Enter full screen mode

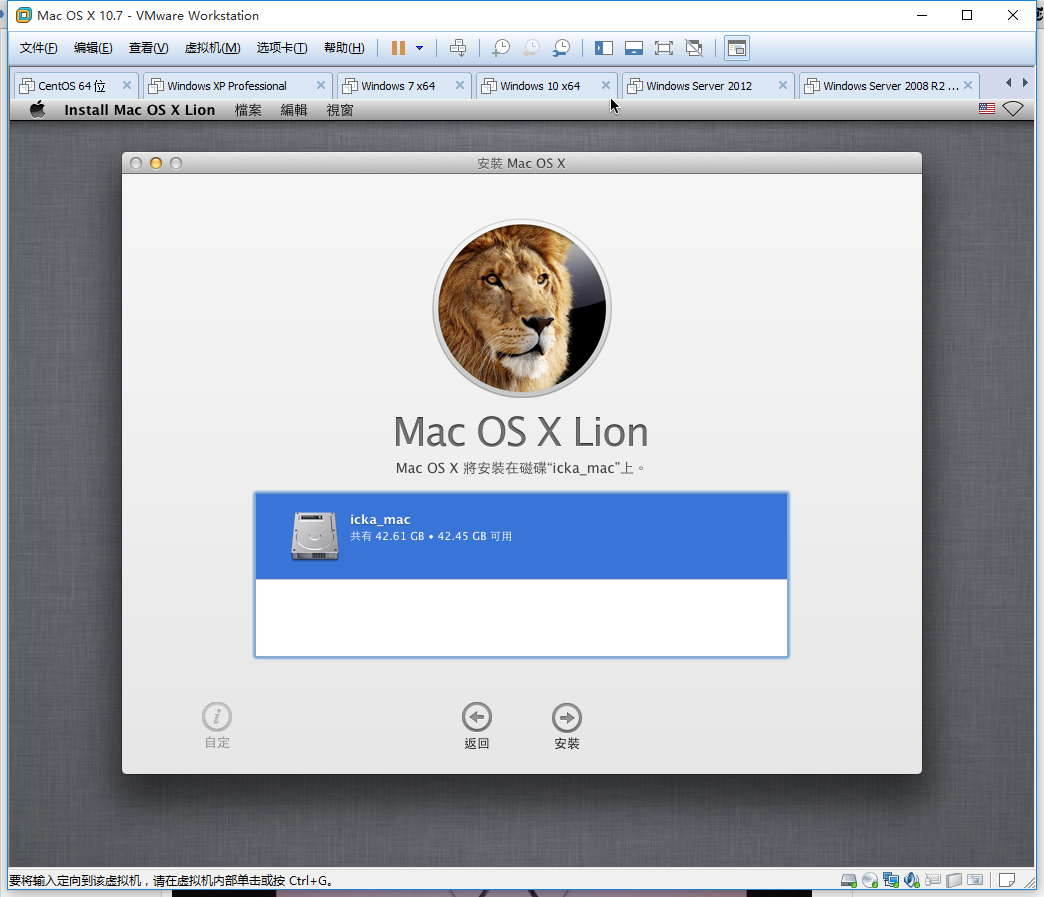click(664, 48)
